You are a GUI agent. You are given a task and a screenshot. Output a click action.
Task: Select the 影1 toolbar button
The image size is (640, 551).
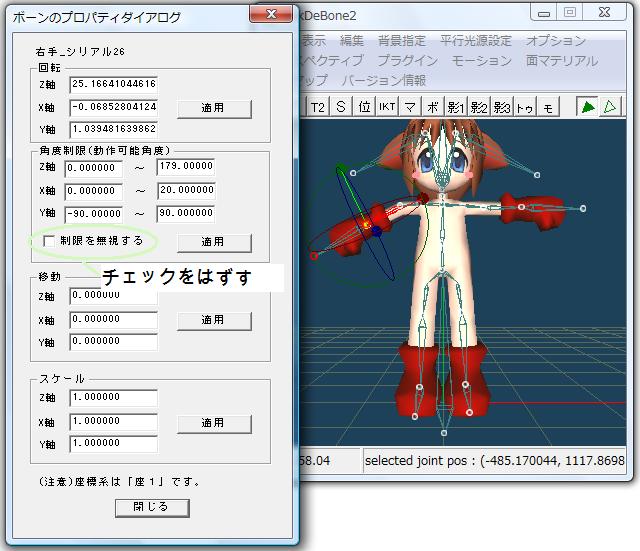click(456, 106)
